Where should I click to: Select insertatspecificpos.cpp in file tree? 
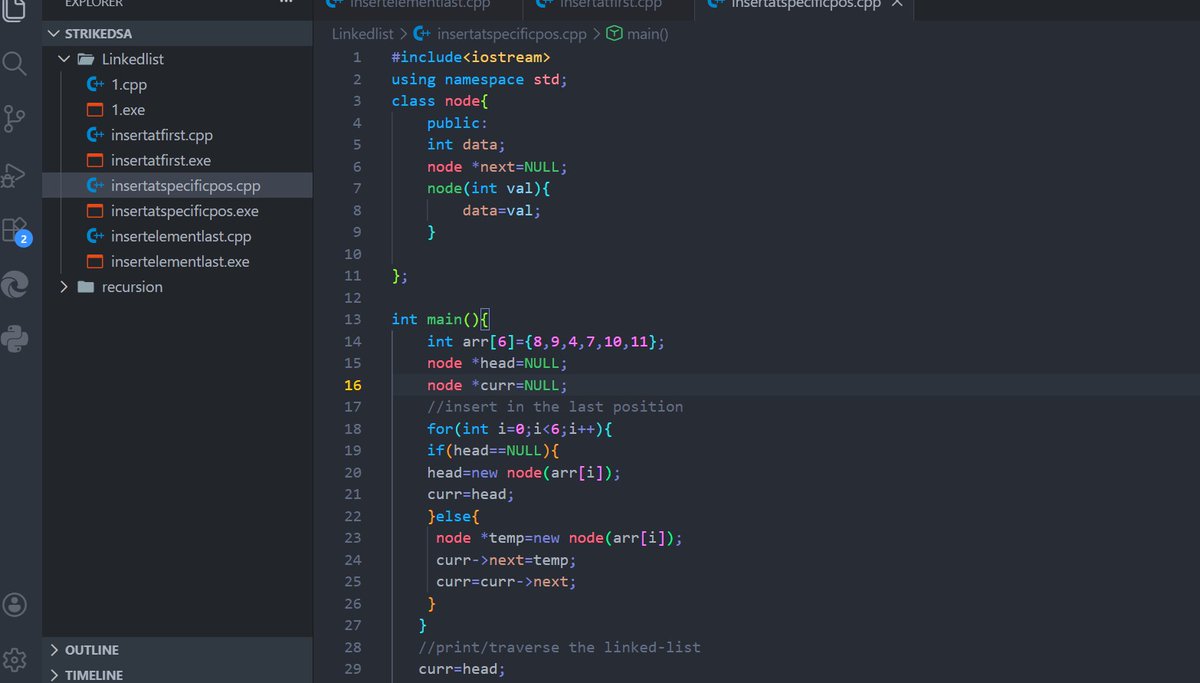[x=177, y=186]
